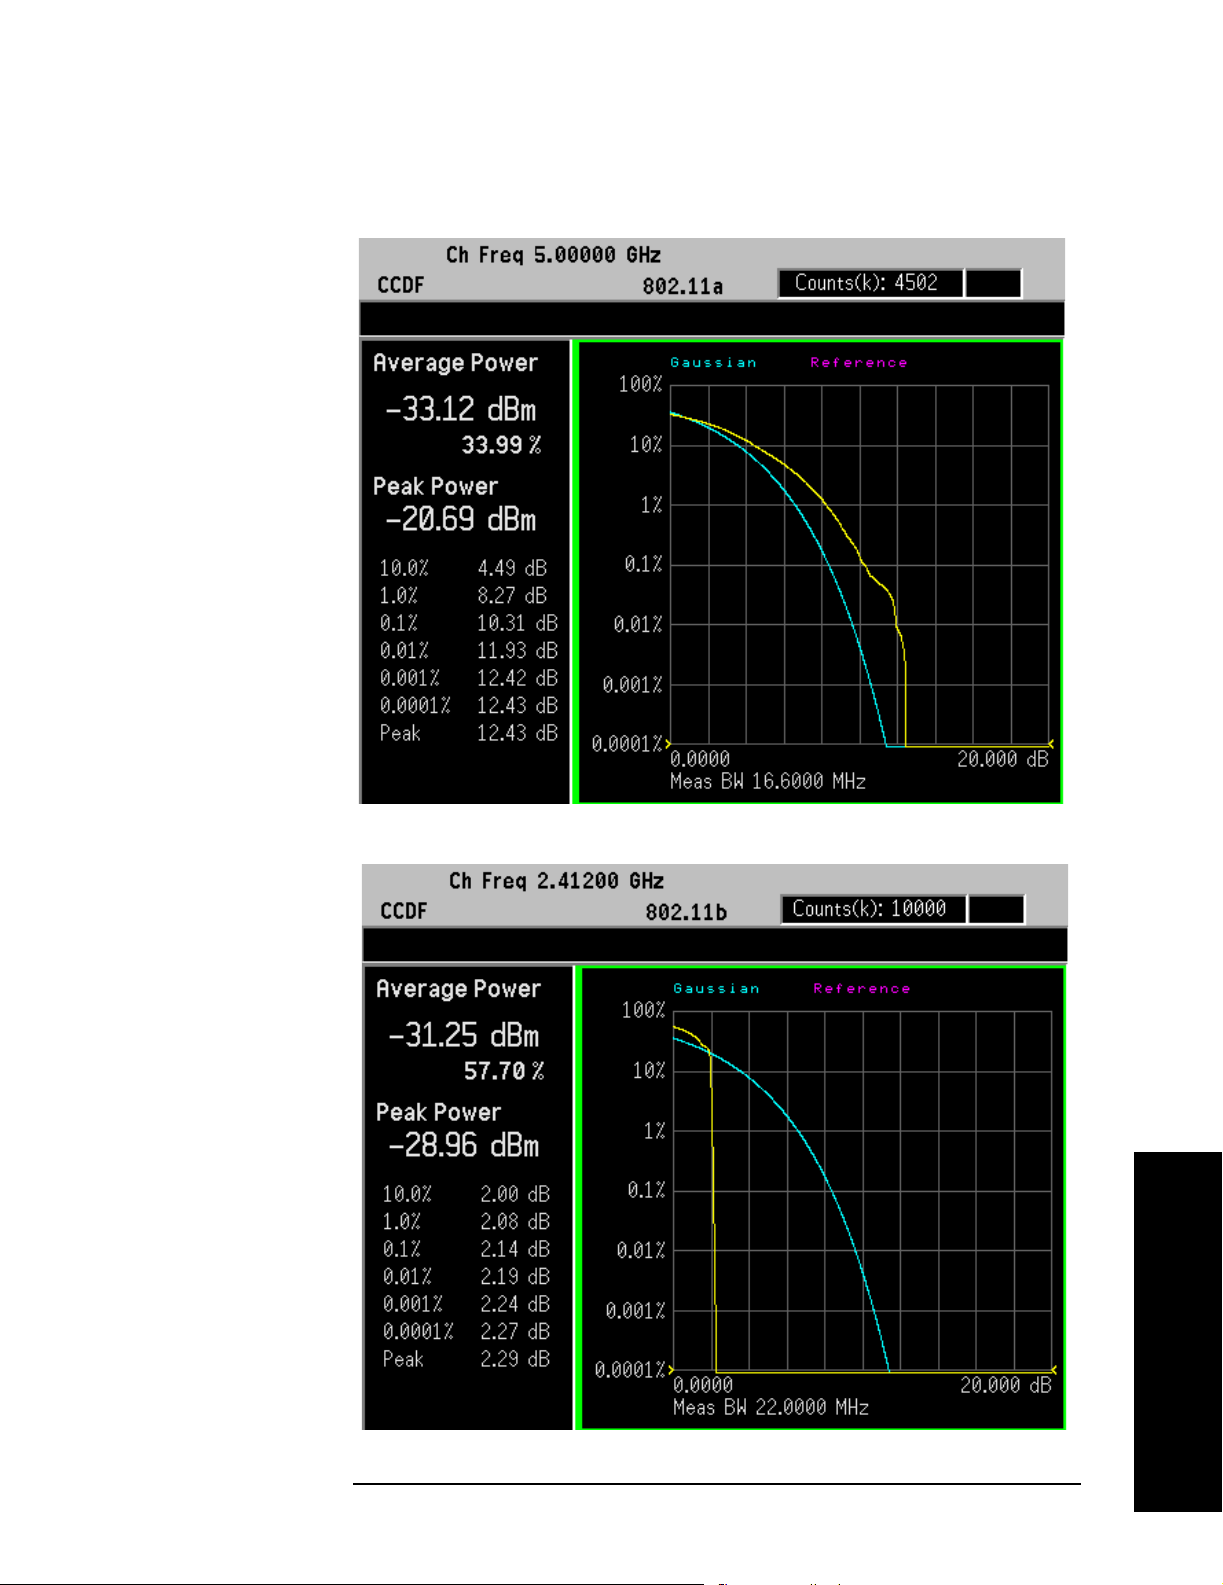Click the Reference legend in the 802.11a graph
Screen dimensions: 1223x1585
click(859, 363)
